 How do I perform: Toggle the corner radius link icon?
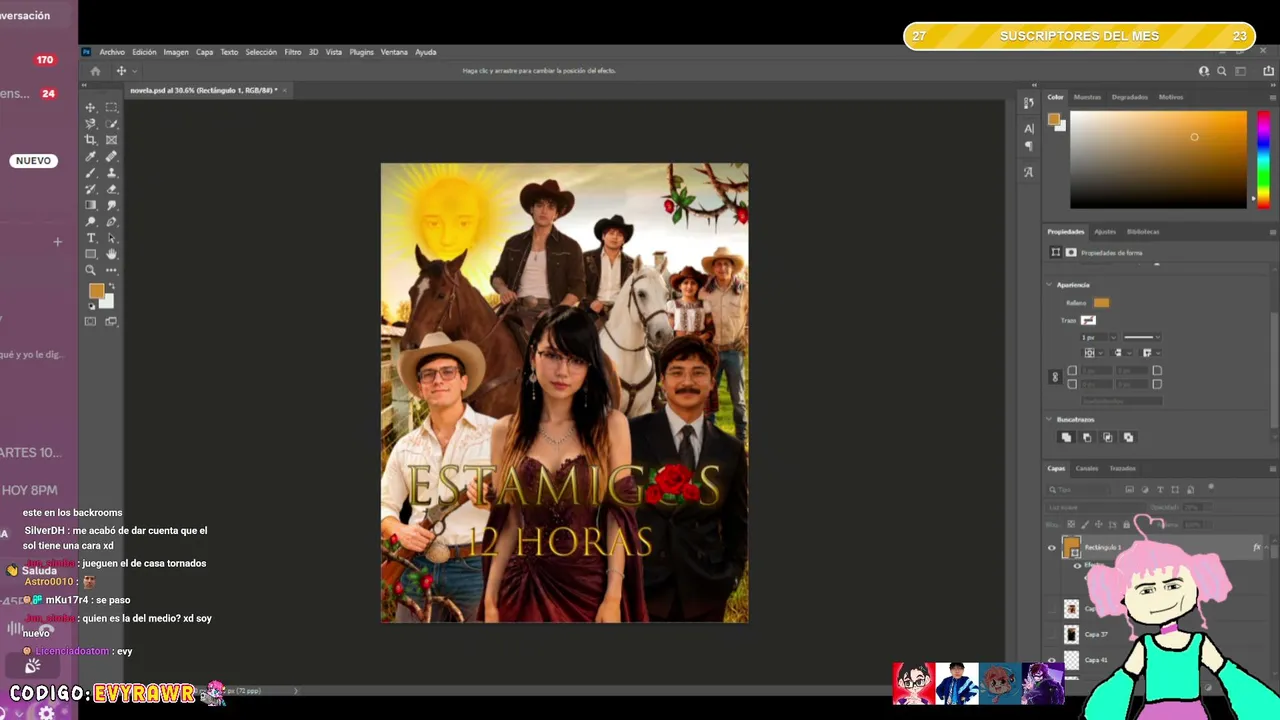coord(1054,377)
